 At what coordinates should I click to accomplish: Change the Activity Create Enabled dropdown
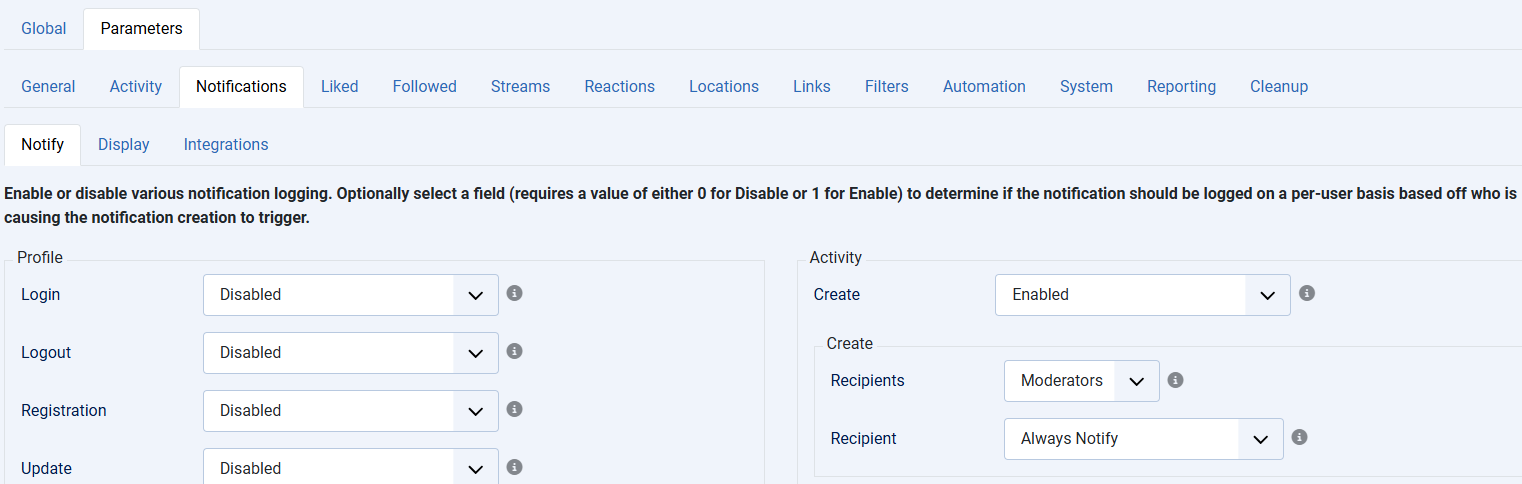pyautogui.click(x=1143, y=295)
